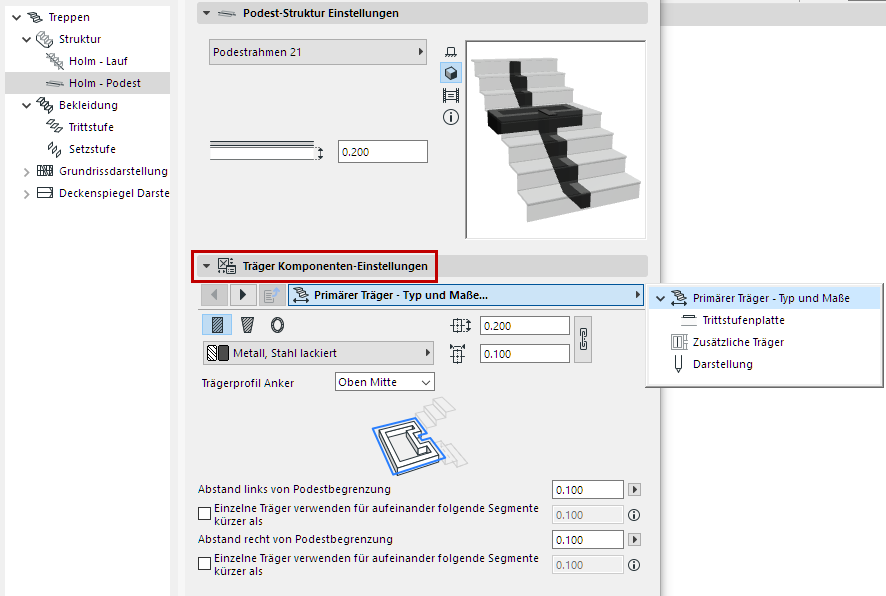Expand the Grundrissdarstellung tree node

(x=27, y=172)
